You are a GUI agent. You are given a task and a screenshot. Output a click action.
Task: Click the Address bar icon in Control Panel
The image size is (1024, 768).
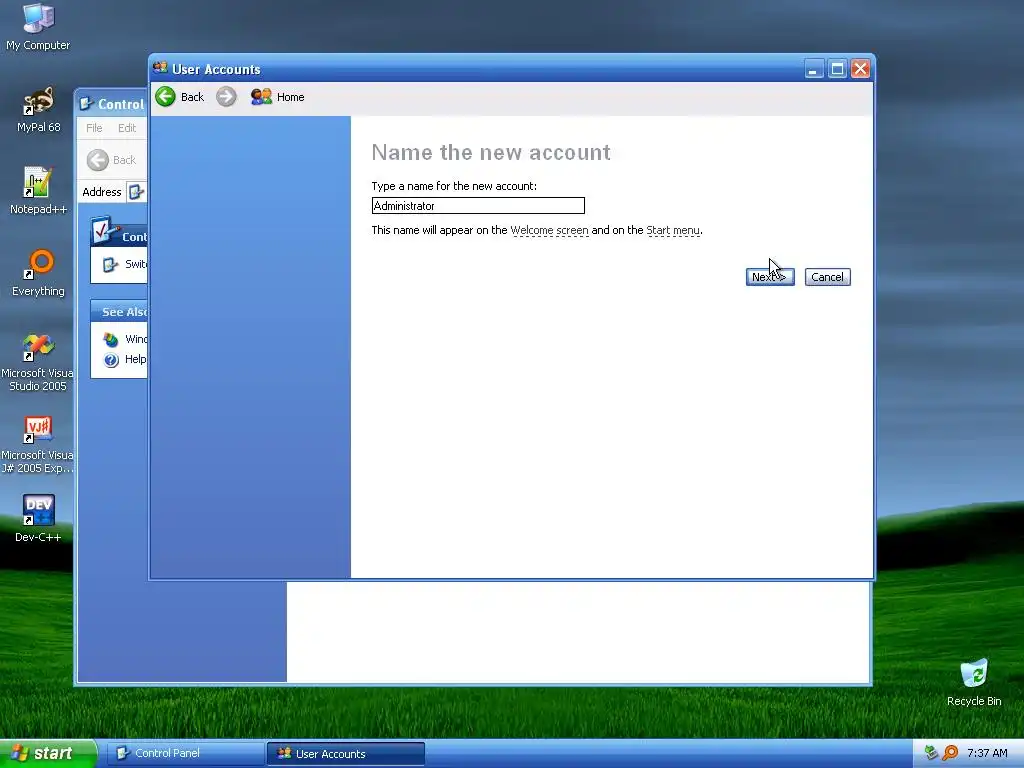pyautogui.click(x=136, y=192)
